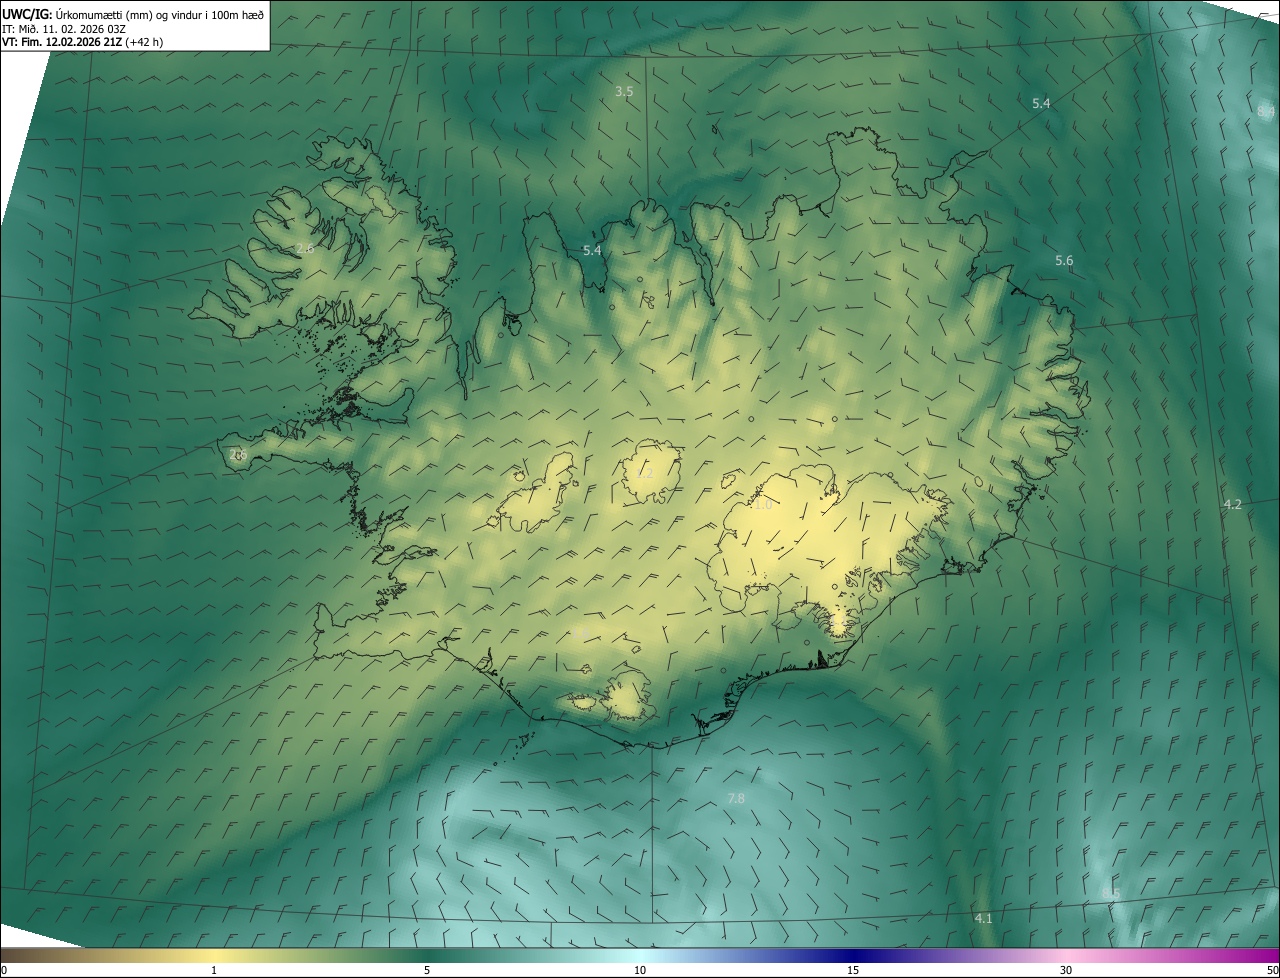
Task: Click the 5.4 label in the northern fjord
Action: point(592,250)
